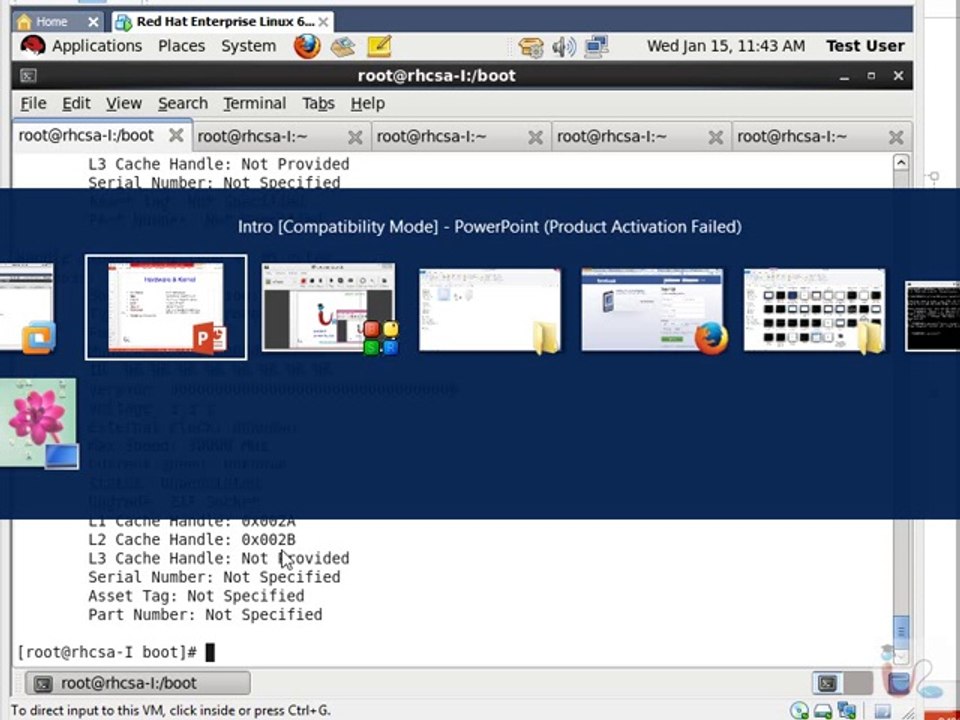Open the terminal Edit menu
960x720 pixels.
pos(76,103)
